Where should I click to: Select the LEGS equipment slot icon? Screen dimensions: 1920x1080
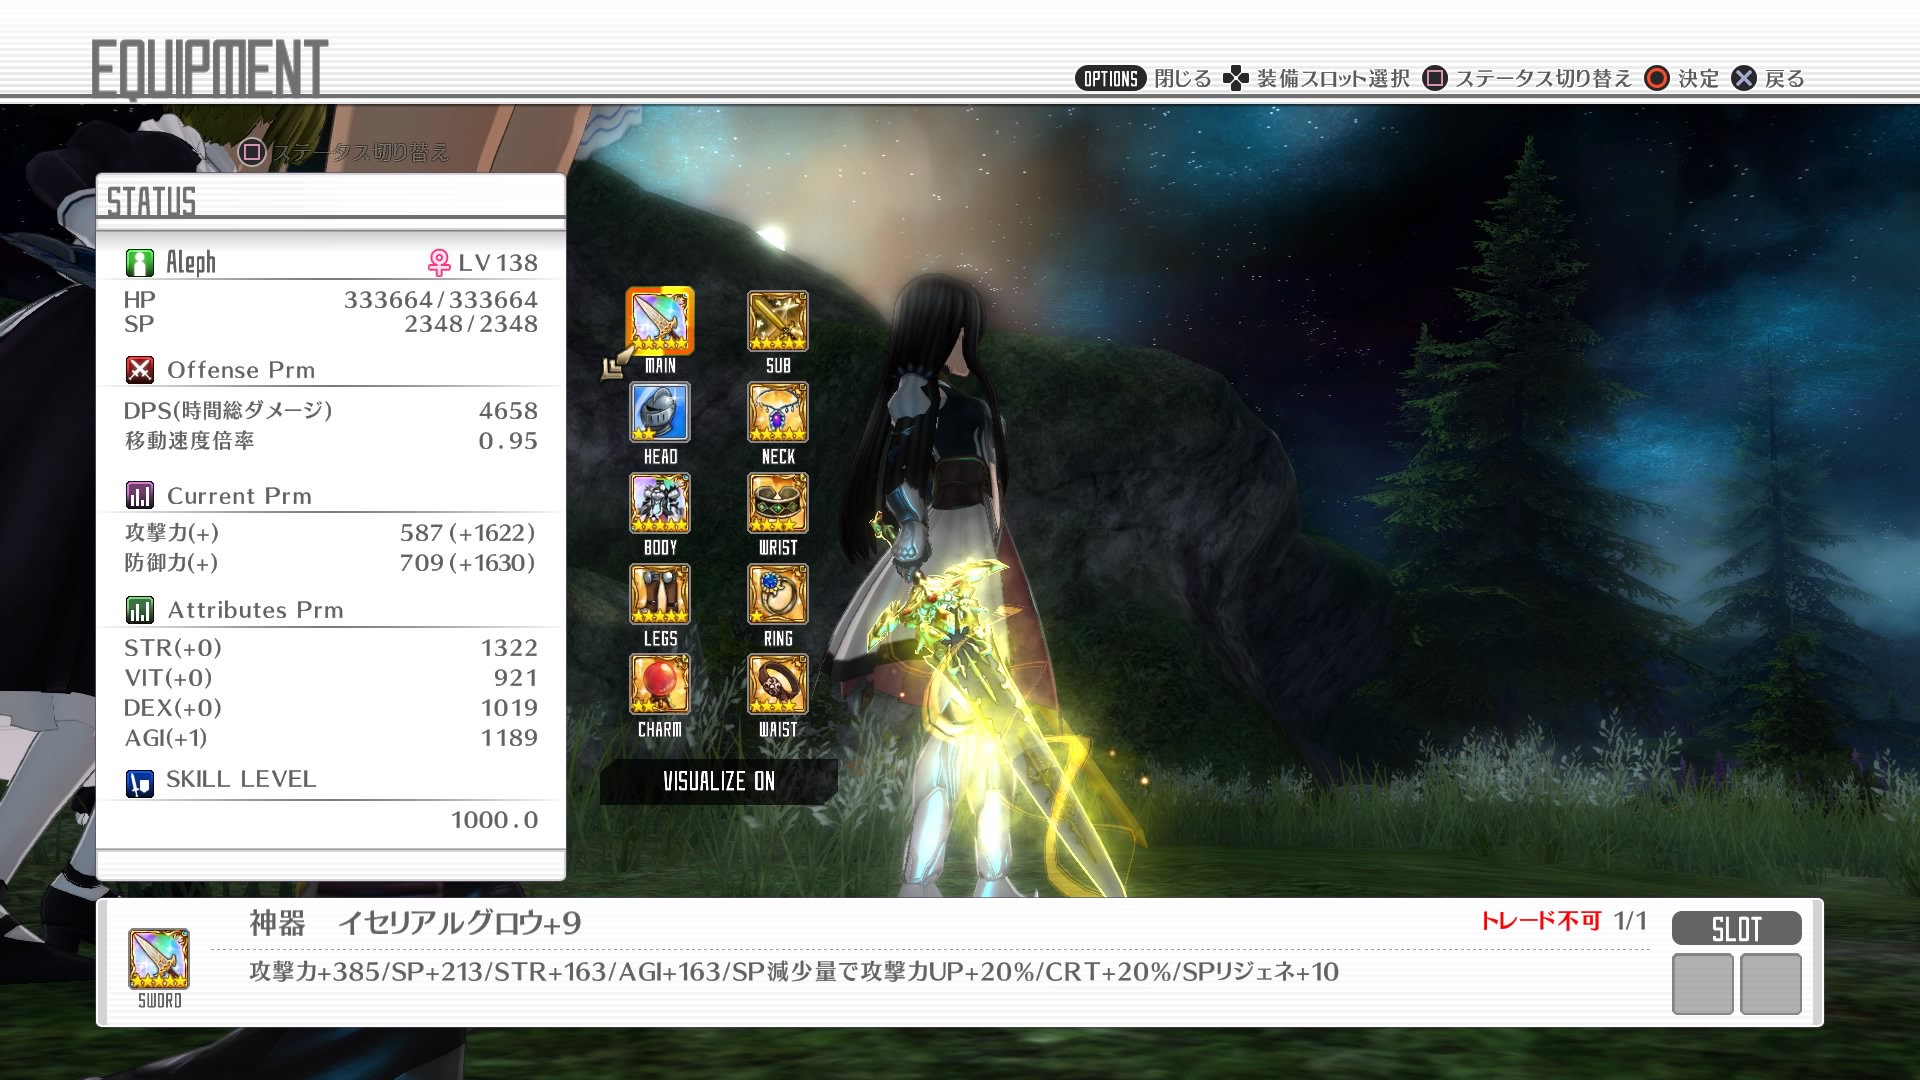[660, 594]
